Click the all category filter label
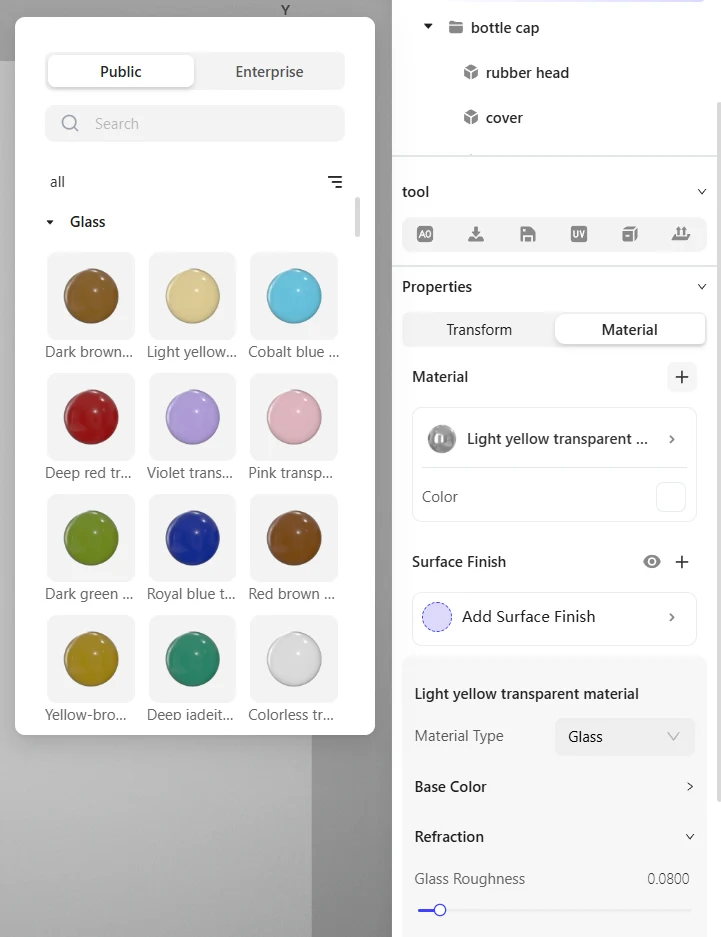Image resolution: width=721 pixels, height=937 pixels. tap(57, 182)
